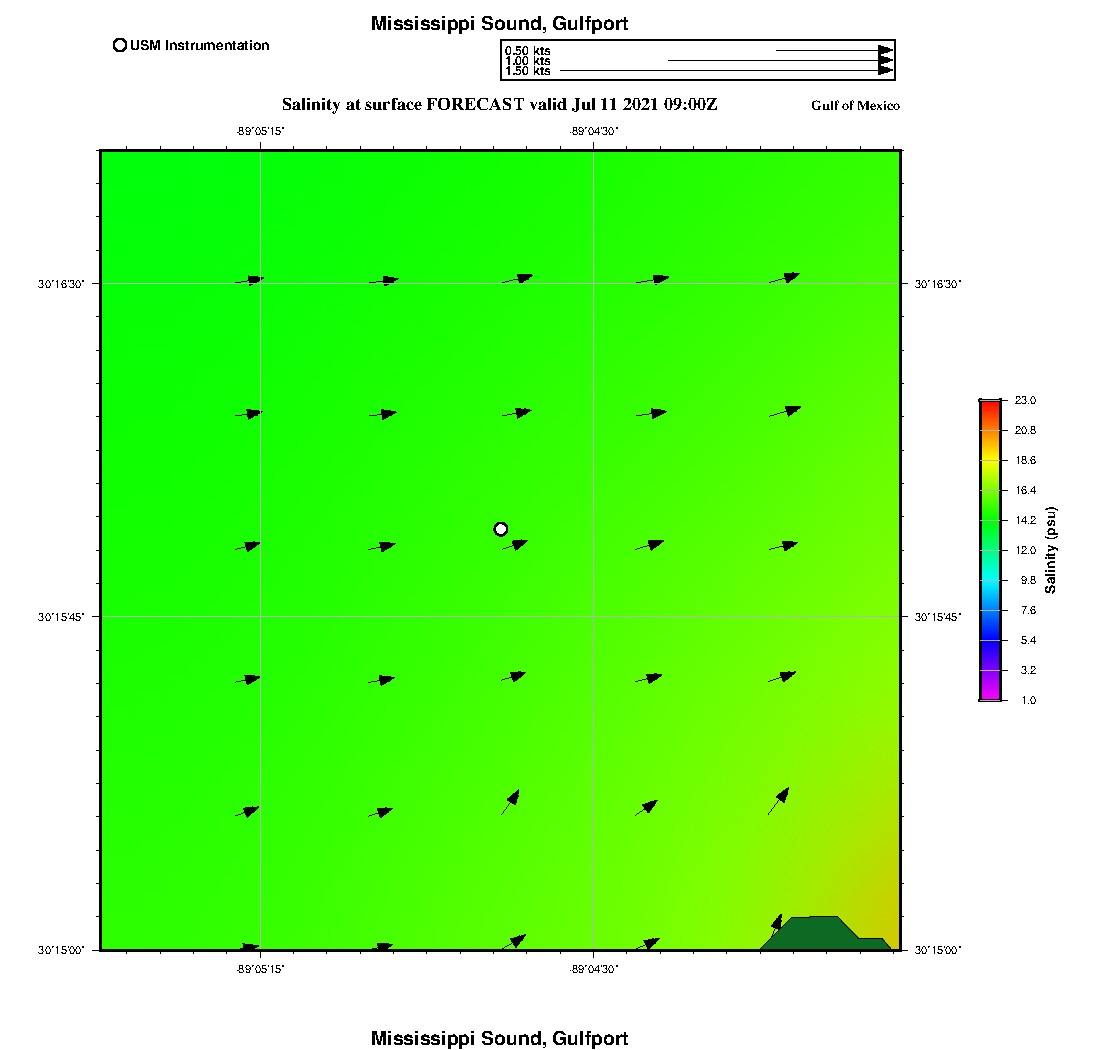
Task: Click the 'Salinity at surface FORECAST' heading
Action: (499, 104)
